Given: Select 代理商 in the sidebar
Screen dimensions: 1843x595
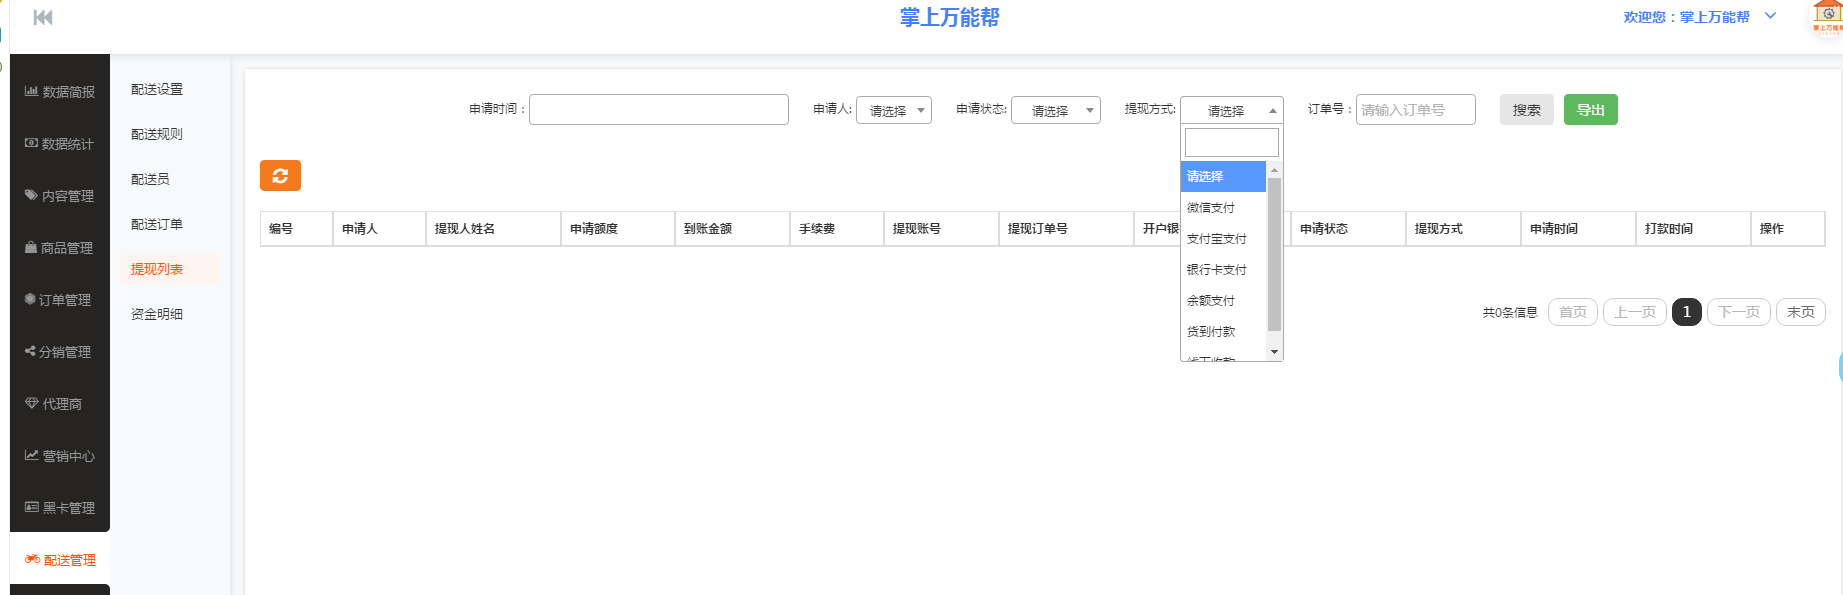Looking at the screenshot, I should click(55, 404).
